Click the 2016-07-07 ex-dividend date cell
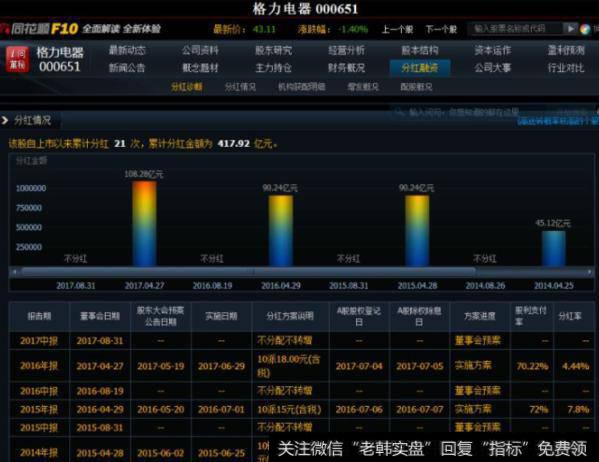Image resolution: width=599 pixels, height=462 pixels. (419, 409)
